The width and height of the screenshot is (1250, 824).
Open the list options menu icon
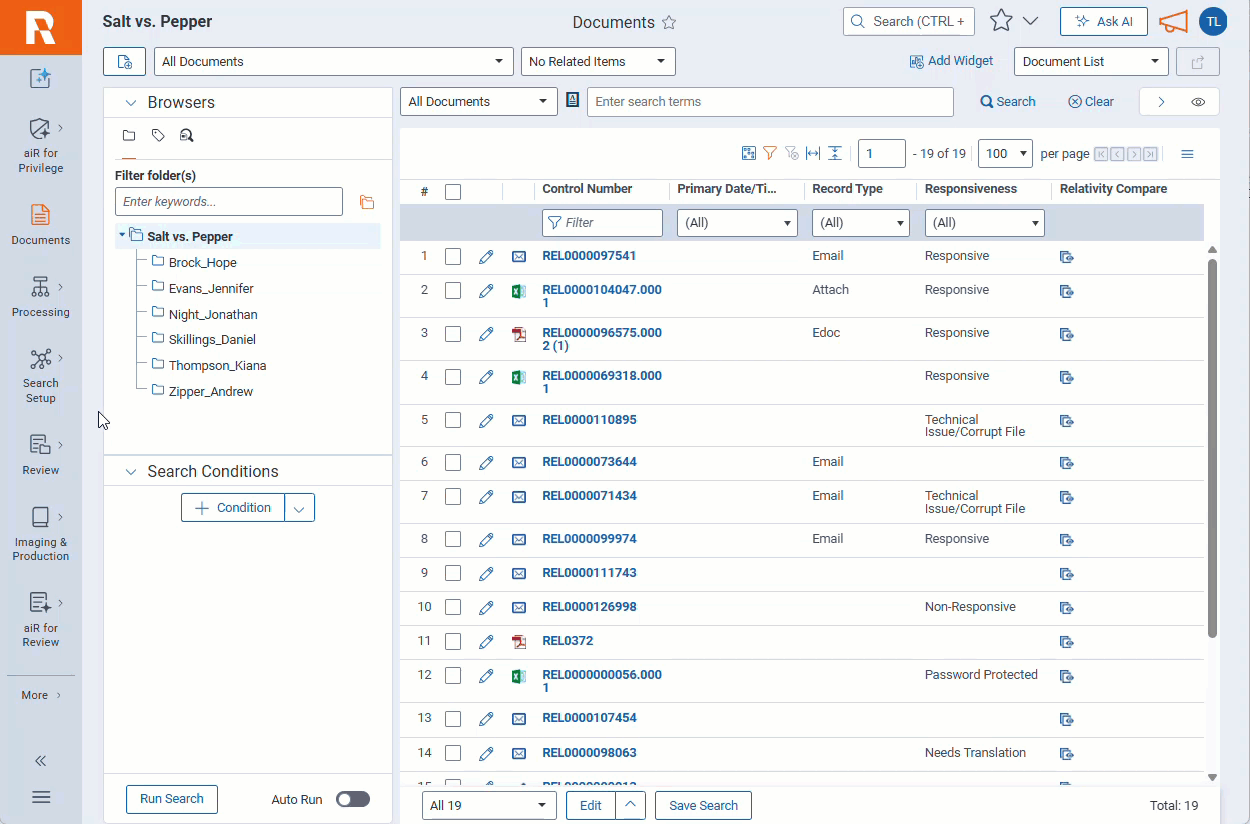click(x=1188, y=154)
